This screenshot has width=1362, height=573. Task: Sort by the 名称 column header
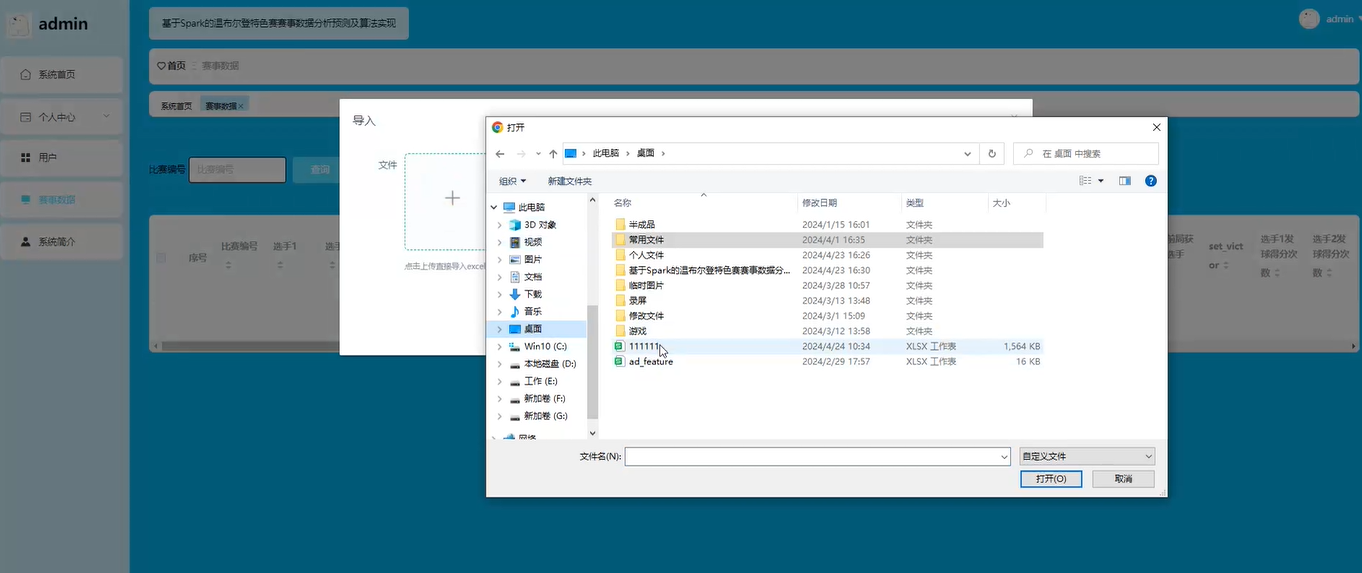[704, 203]
